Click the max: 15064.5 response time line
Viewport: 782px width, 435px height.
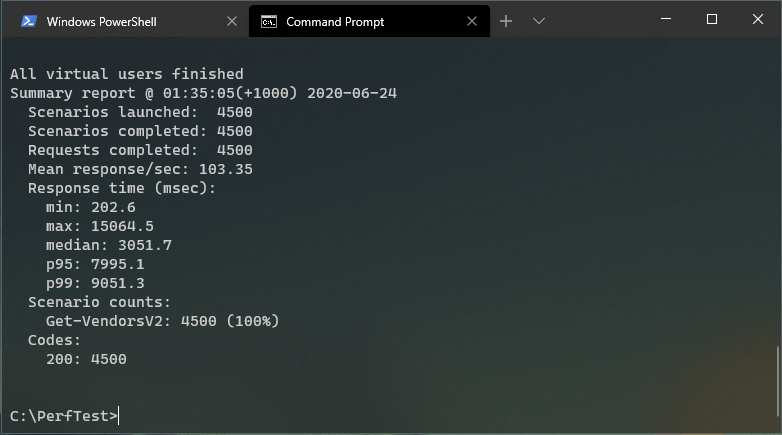point(100,226)
